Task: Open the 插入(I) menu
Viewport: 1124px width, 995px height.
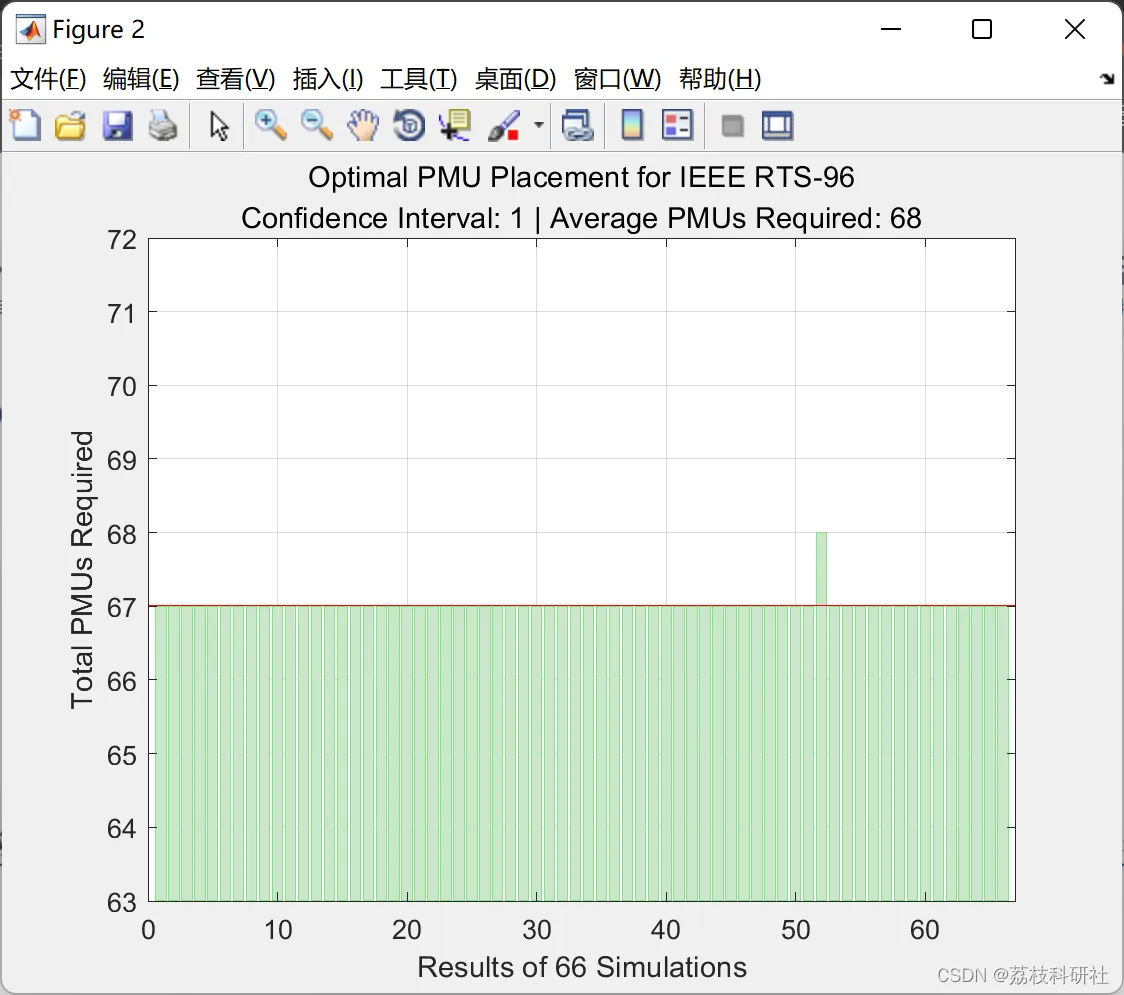Action: click(328, 79)
